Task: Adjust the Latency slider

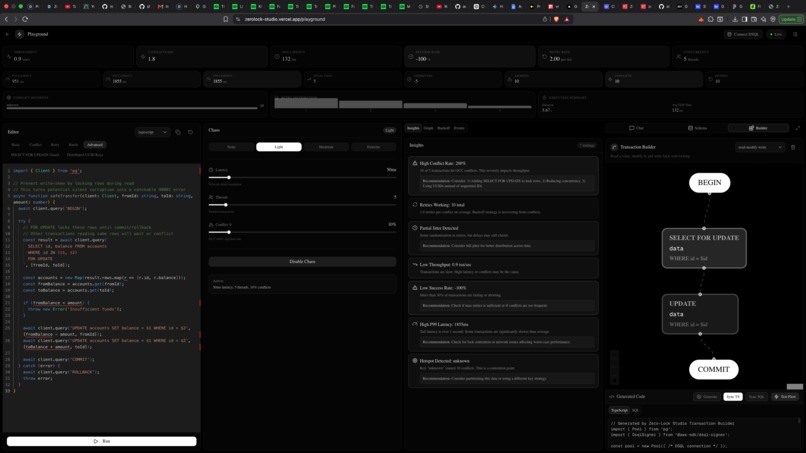Action: pos(302,177)
